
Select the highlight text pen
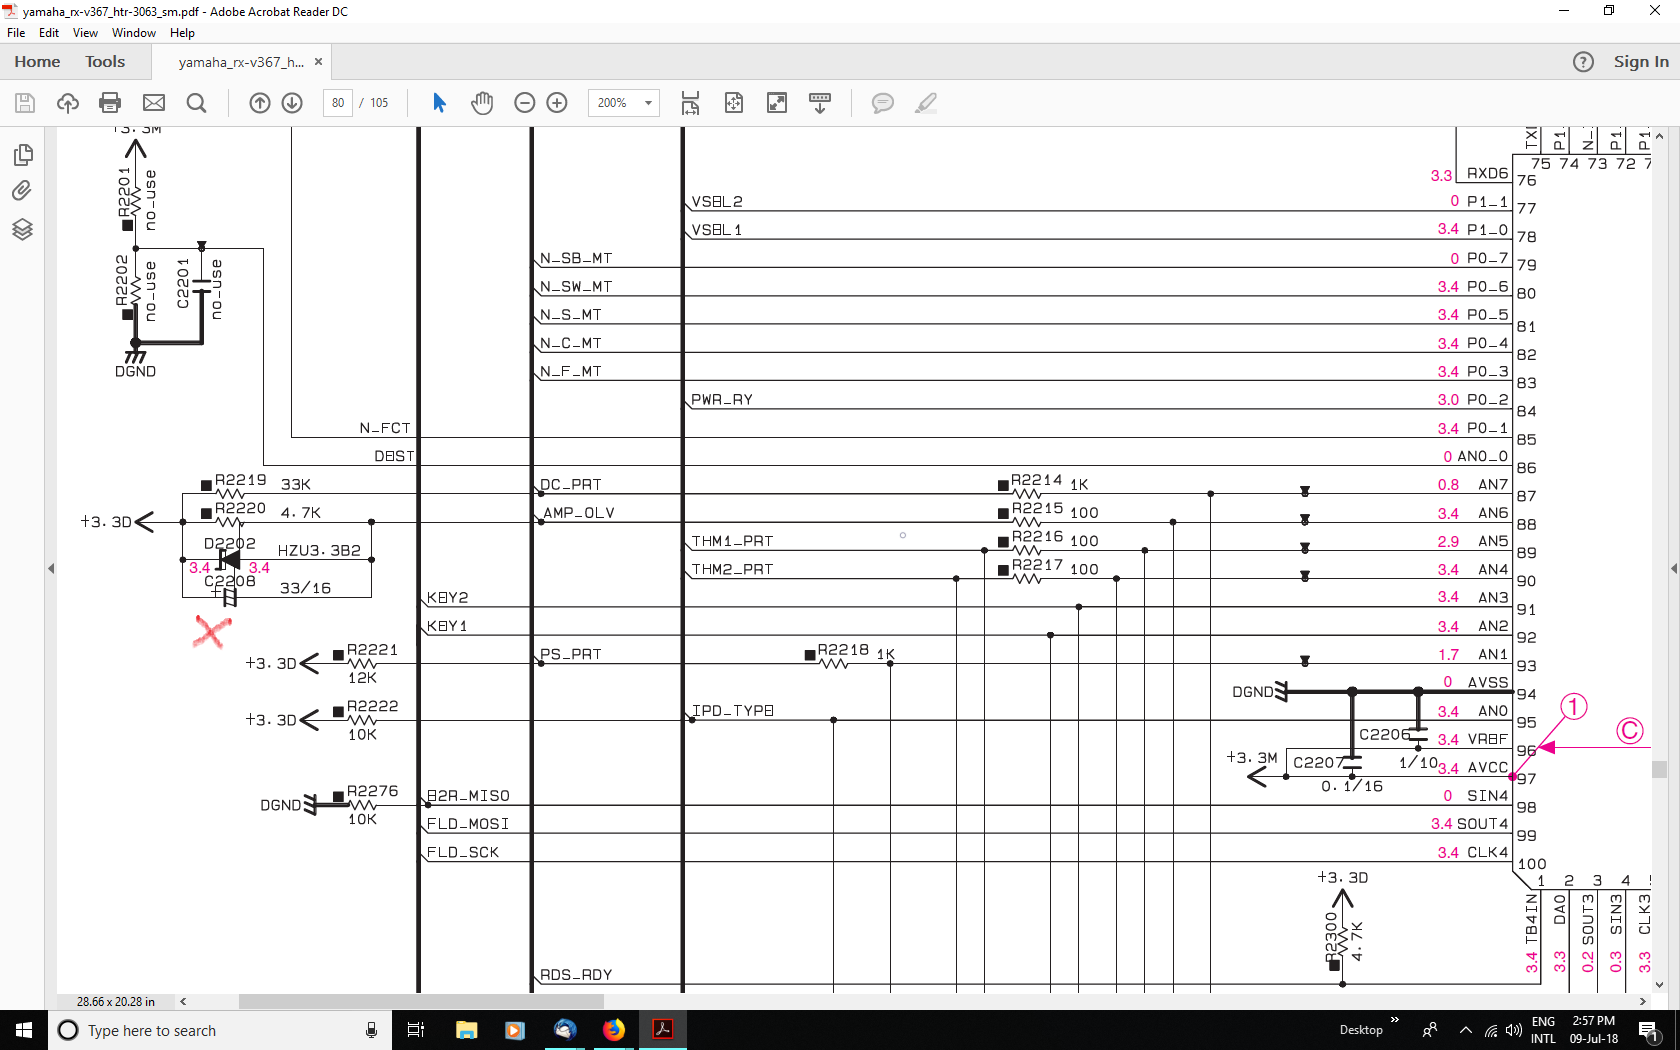(926, 103)
